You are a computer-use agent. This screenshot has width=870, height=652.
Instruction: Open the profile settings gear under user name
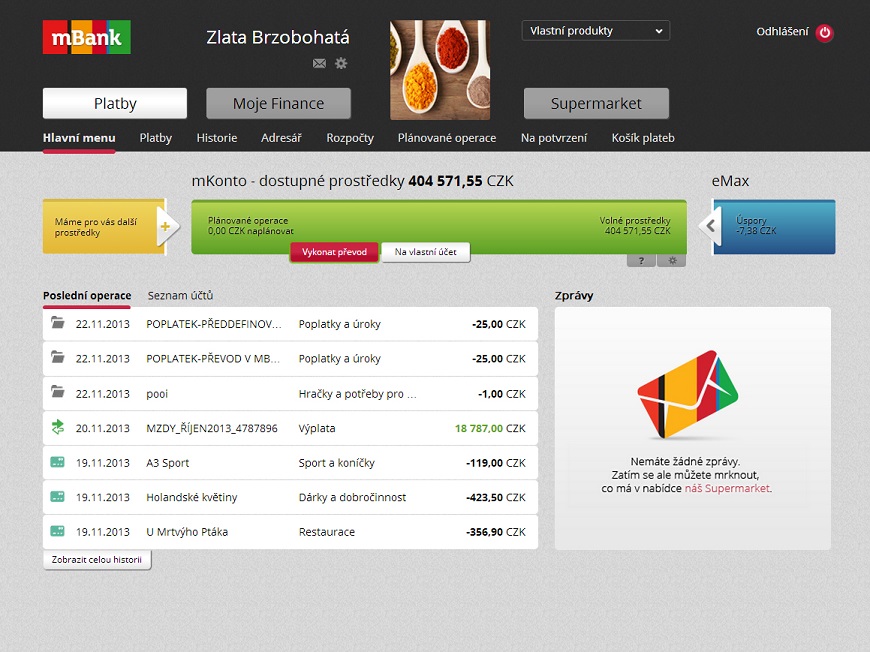click(x=341, y=63)
